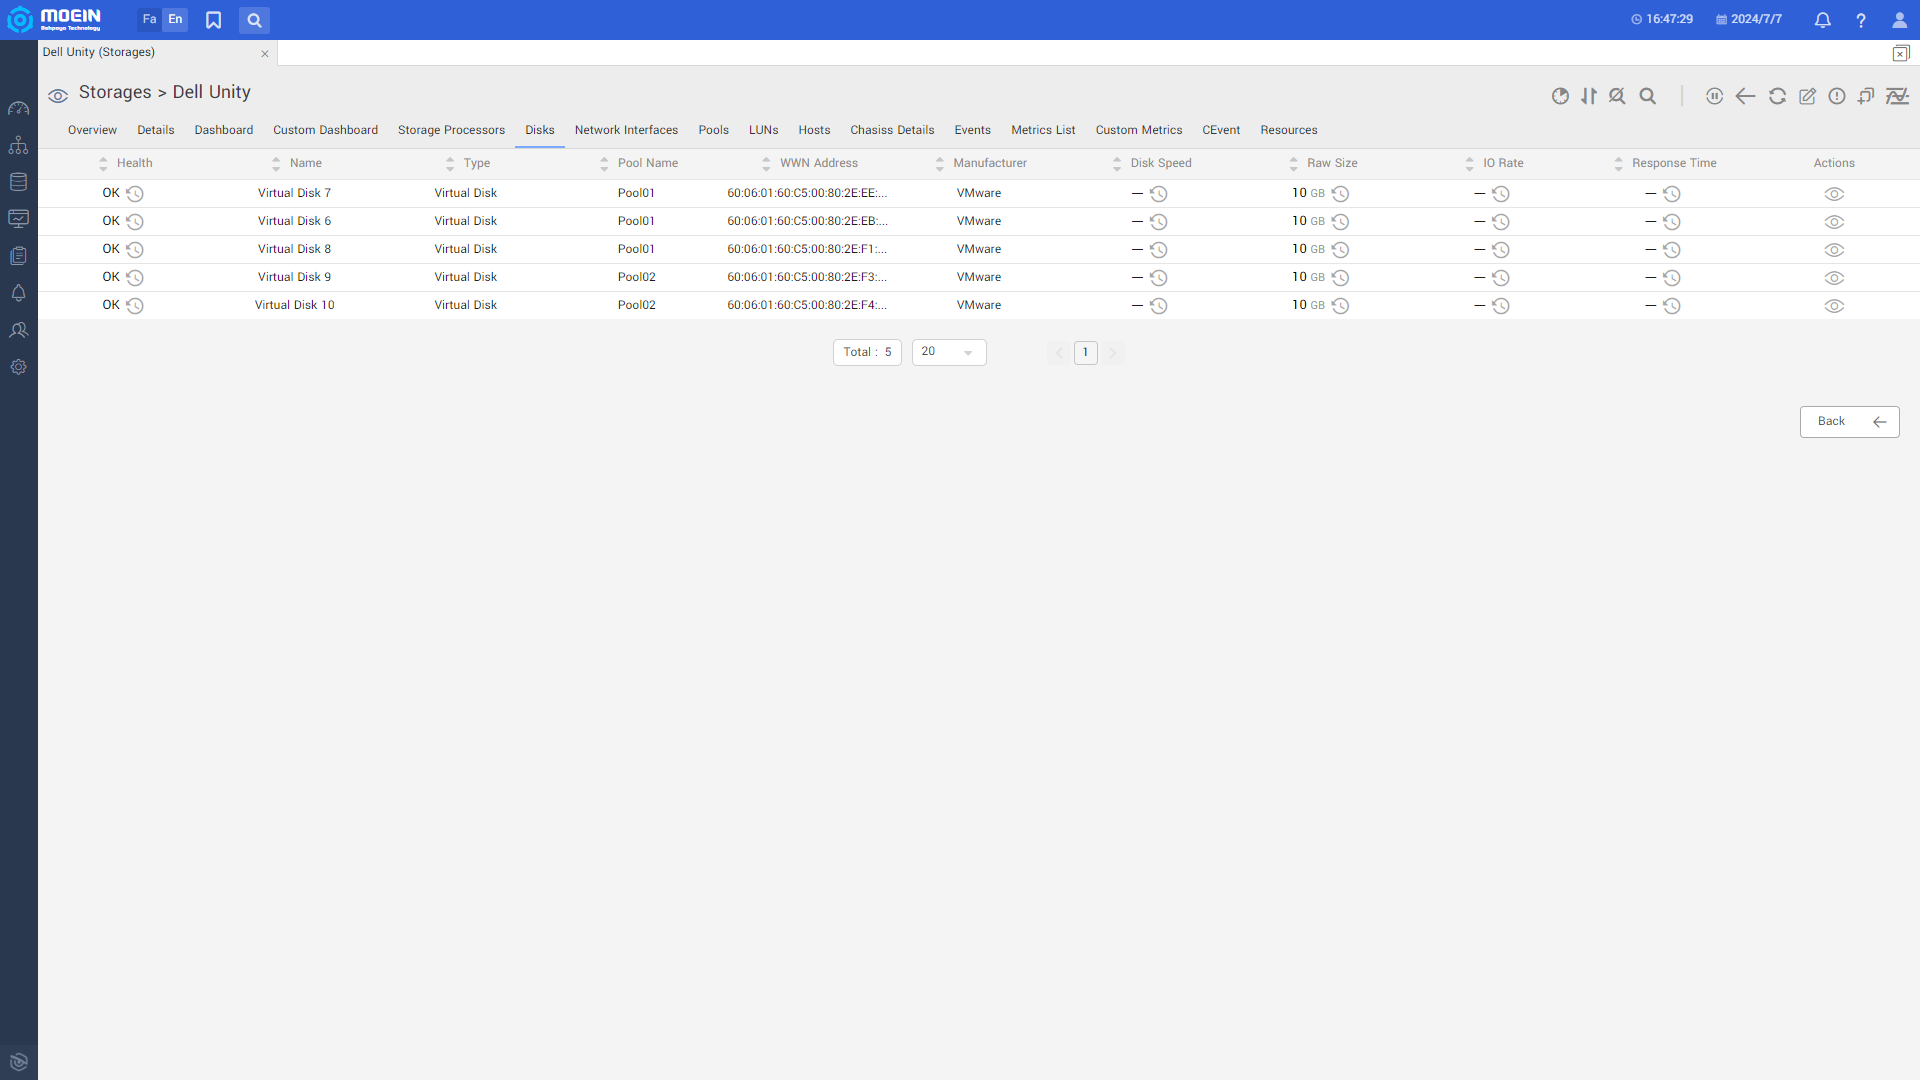Click the comments icon in toolbar
The image size is (1920, 1080).
pos(1866,96)
